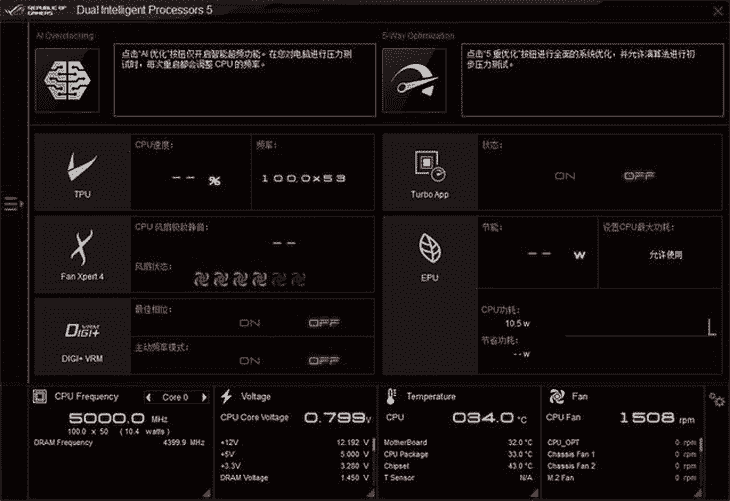This screenshot has height=501, width=730.
Task: Expand the left side menu handle
Action: point(12,204)
